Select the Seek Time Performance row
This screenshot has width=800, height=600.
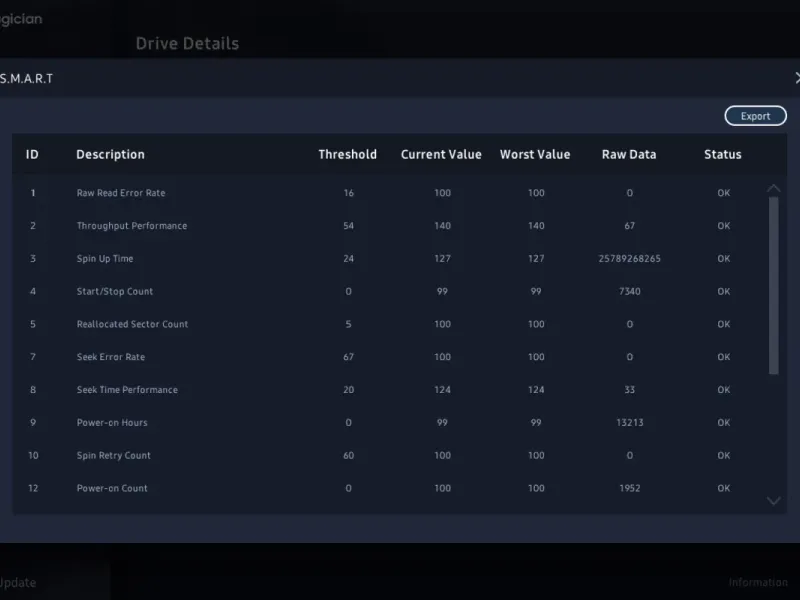click(x=390, y=390)
